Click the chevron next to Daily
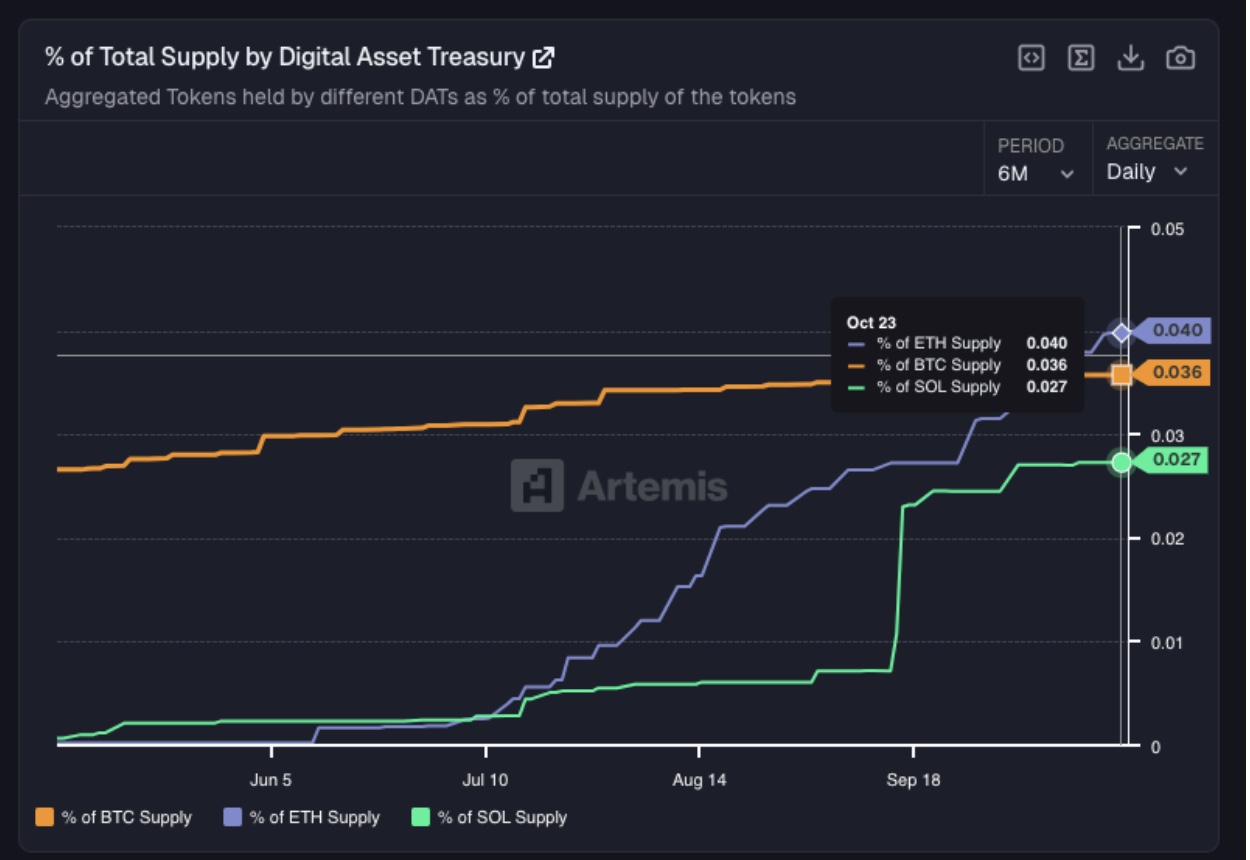Viewport: 1250px width, 860px height. click(x=1181, y=171)
